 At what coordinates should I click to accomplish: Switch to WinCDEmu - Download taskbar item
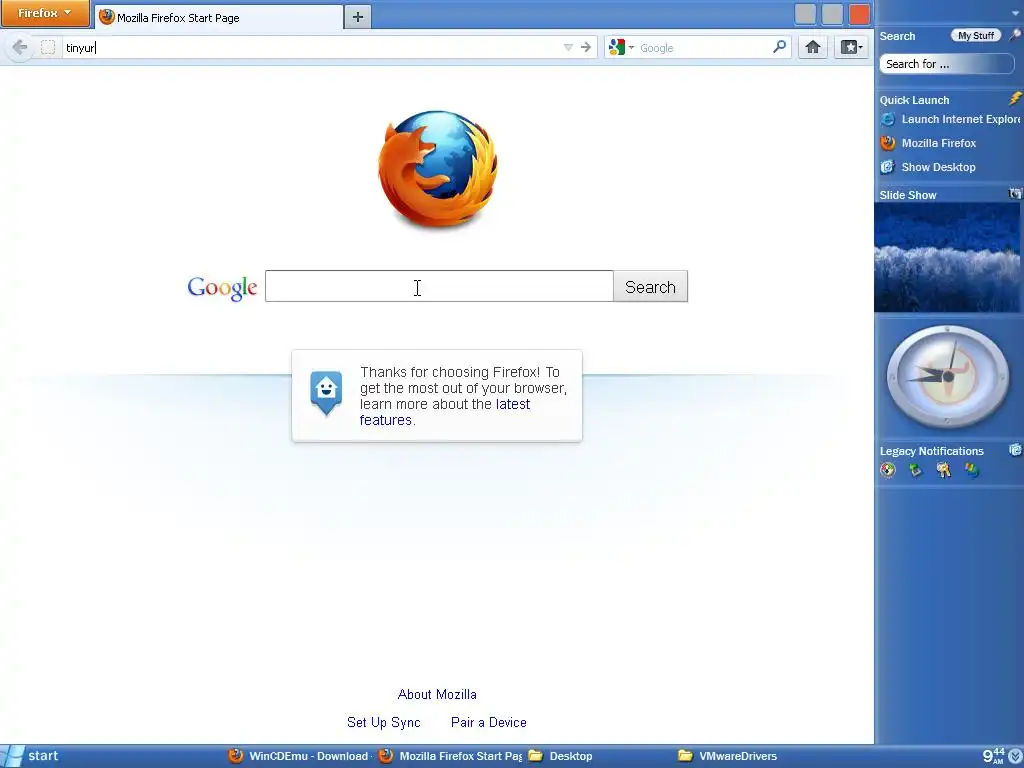[298, 756]
